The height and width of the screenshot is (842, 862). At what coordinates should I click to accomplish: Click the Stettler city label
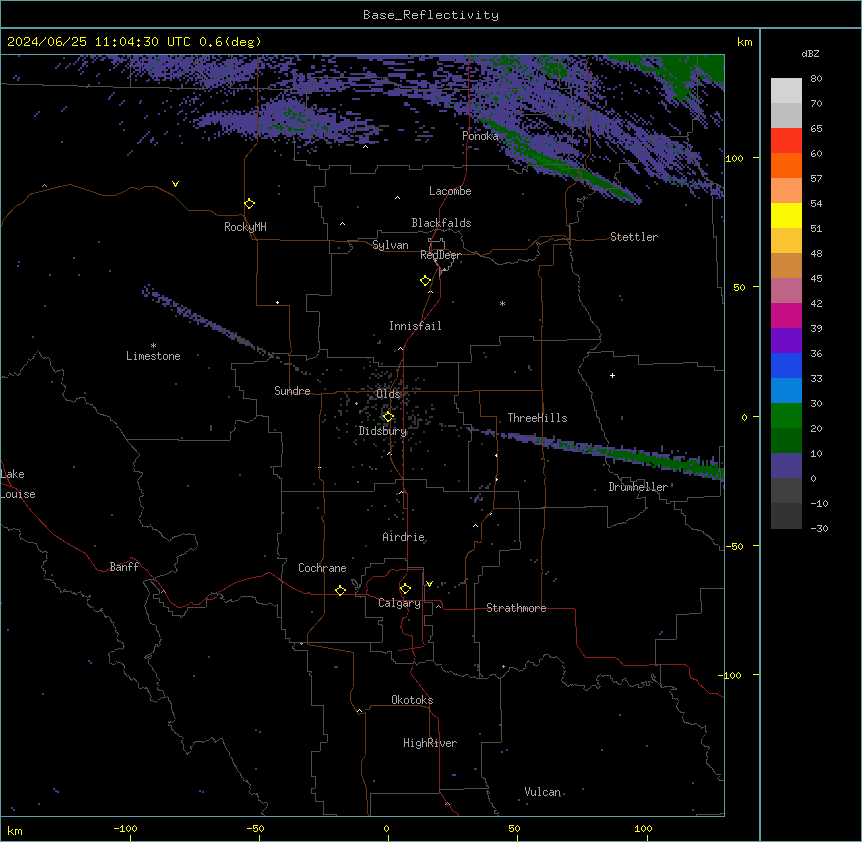634,237
